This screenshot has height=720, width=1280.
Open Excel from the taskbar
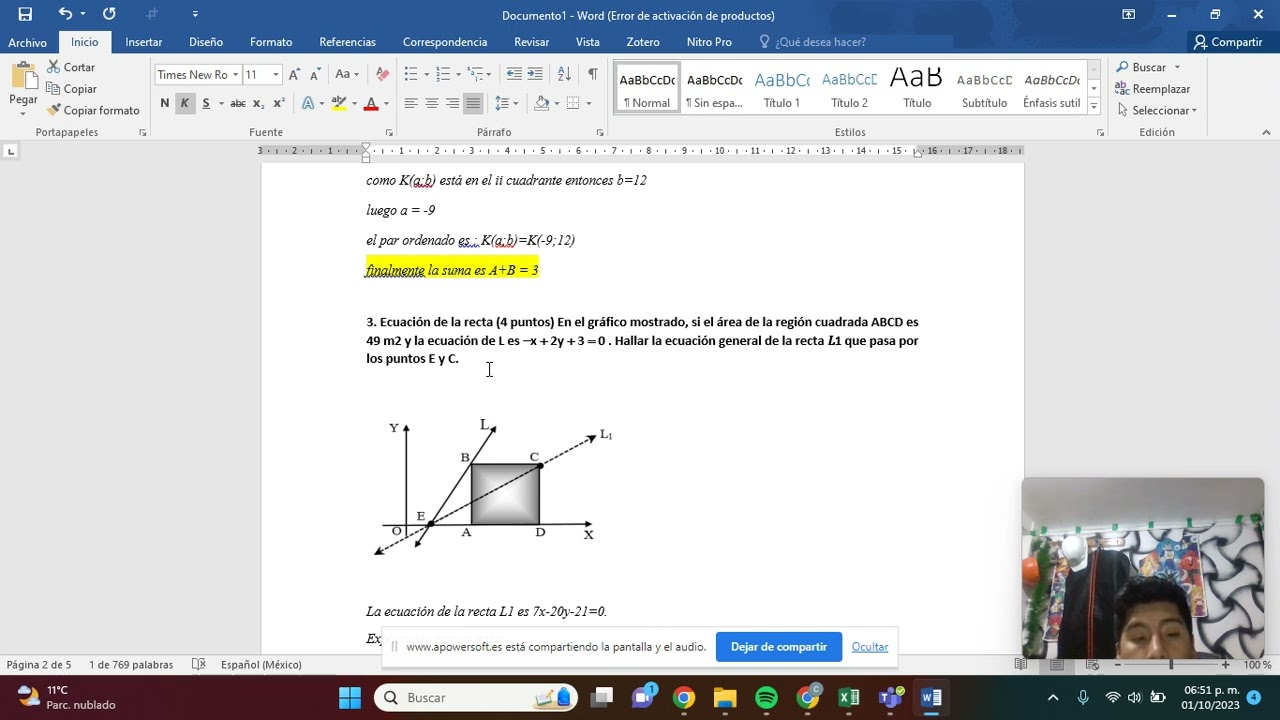(x=848, y=697)
